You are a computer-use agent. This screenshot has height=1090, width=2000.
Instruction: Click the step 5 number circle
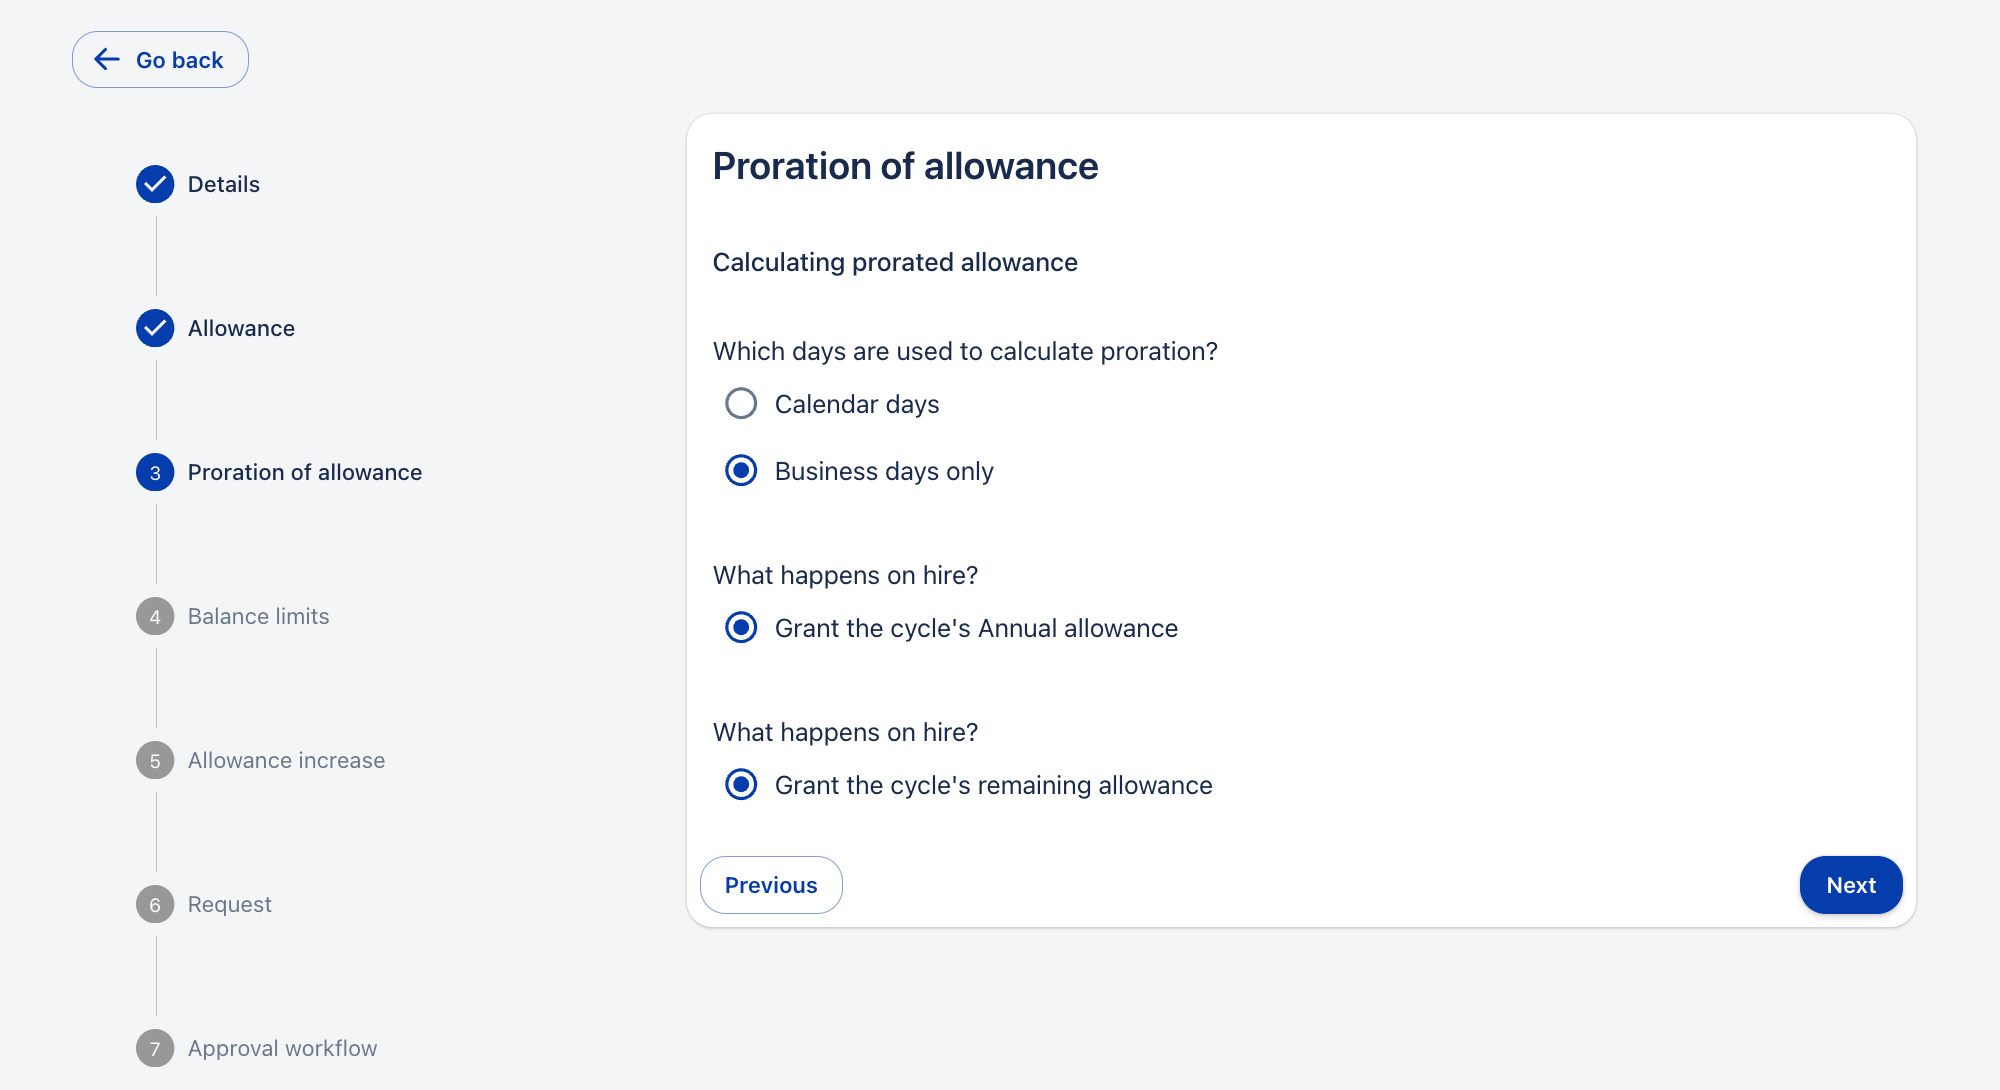pos(155,760)
